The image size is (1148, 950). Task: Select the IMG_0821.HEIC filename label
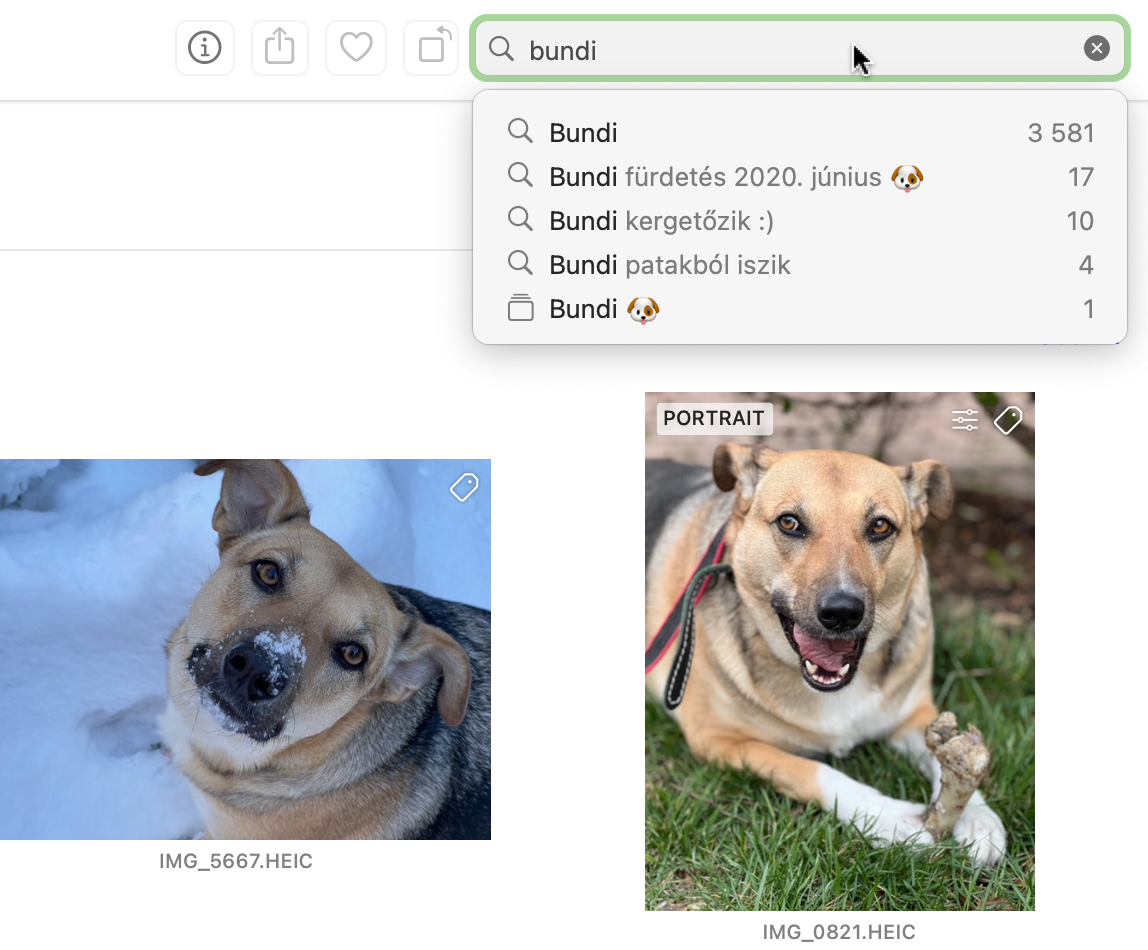839,932
